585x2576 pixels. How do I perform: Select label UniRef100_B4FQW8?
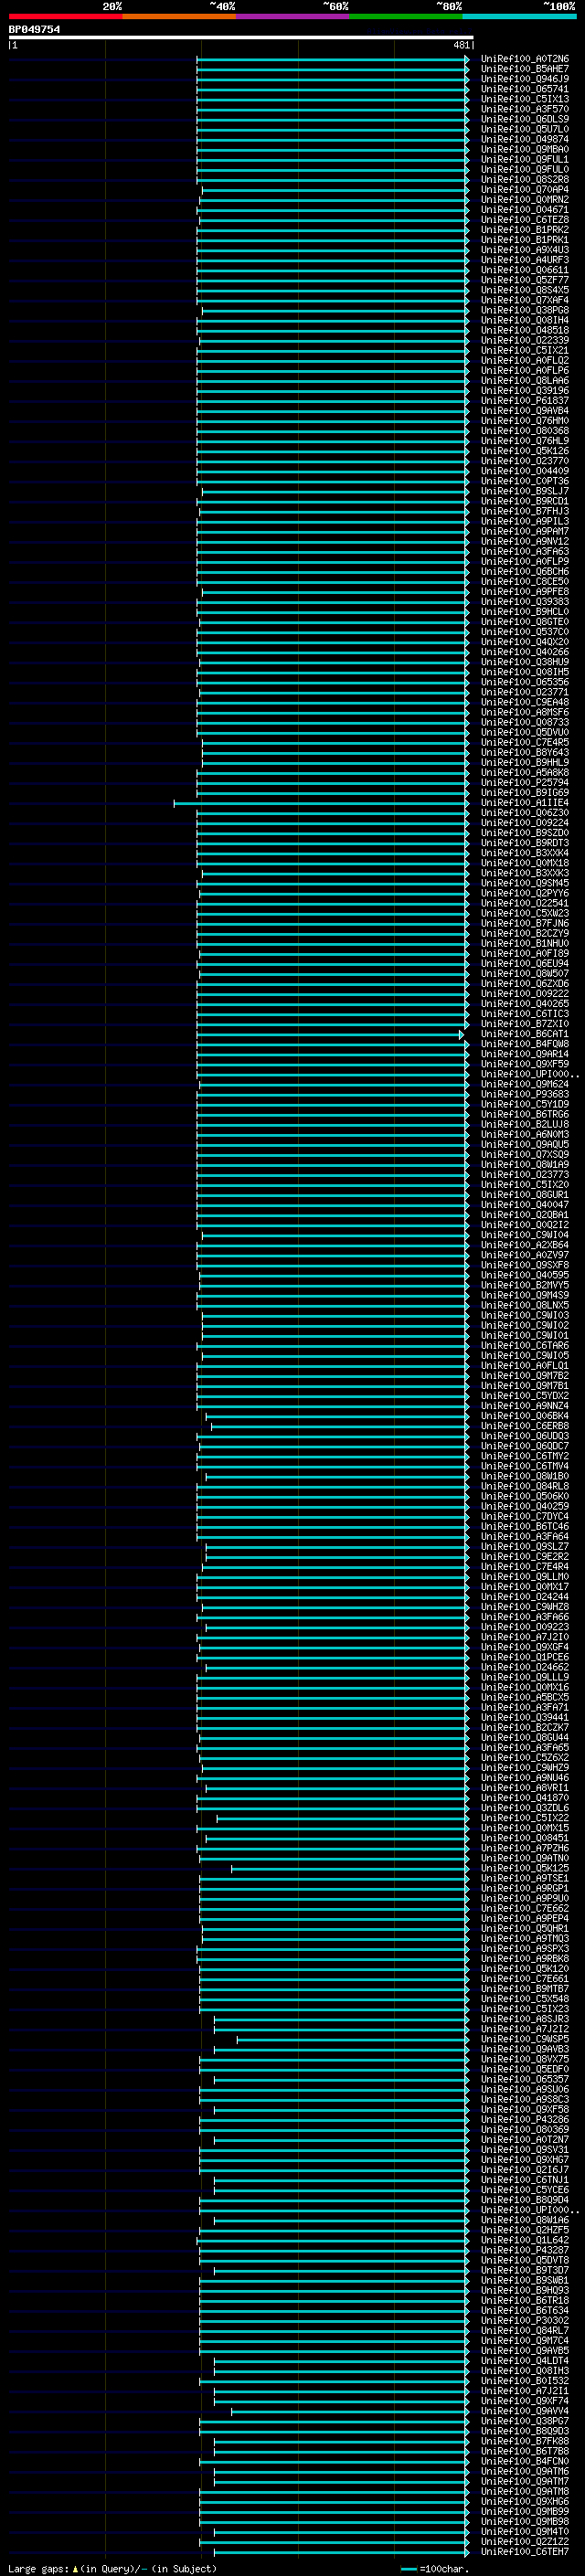point(524,1043)
